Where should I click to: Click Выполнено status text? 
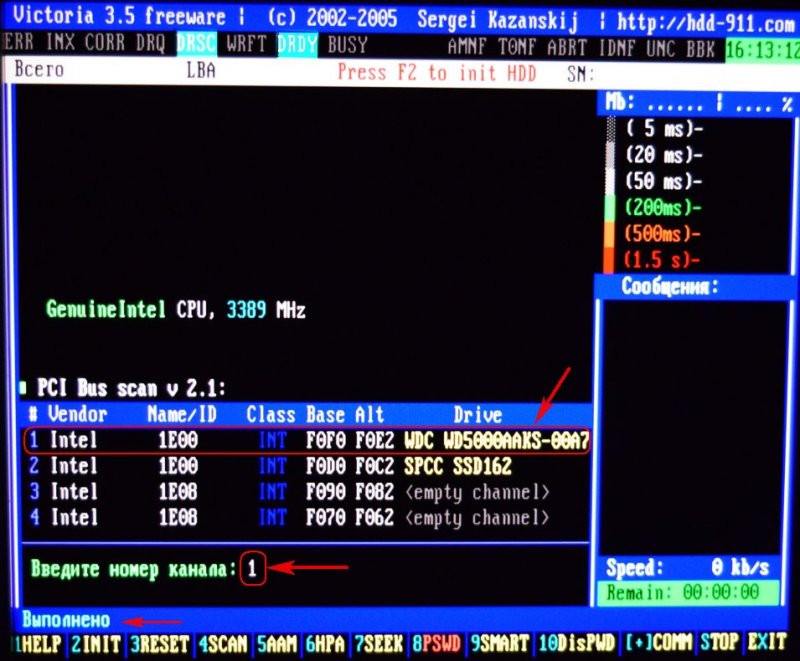(66, 620)
